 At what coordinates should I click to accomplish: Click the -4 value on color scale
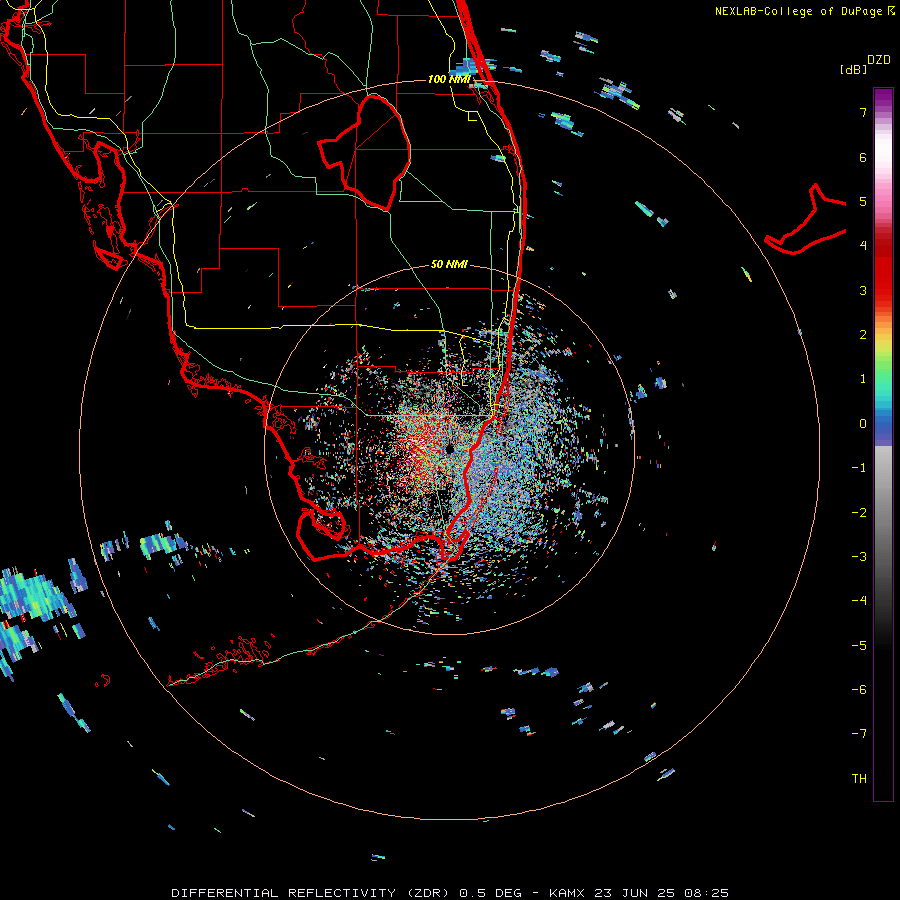(x=859, y=600)
